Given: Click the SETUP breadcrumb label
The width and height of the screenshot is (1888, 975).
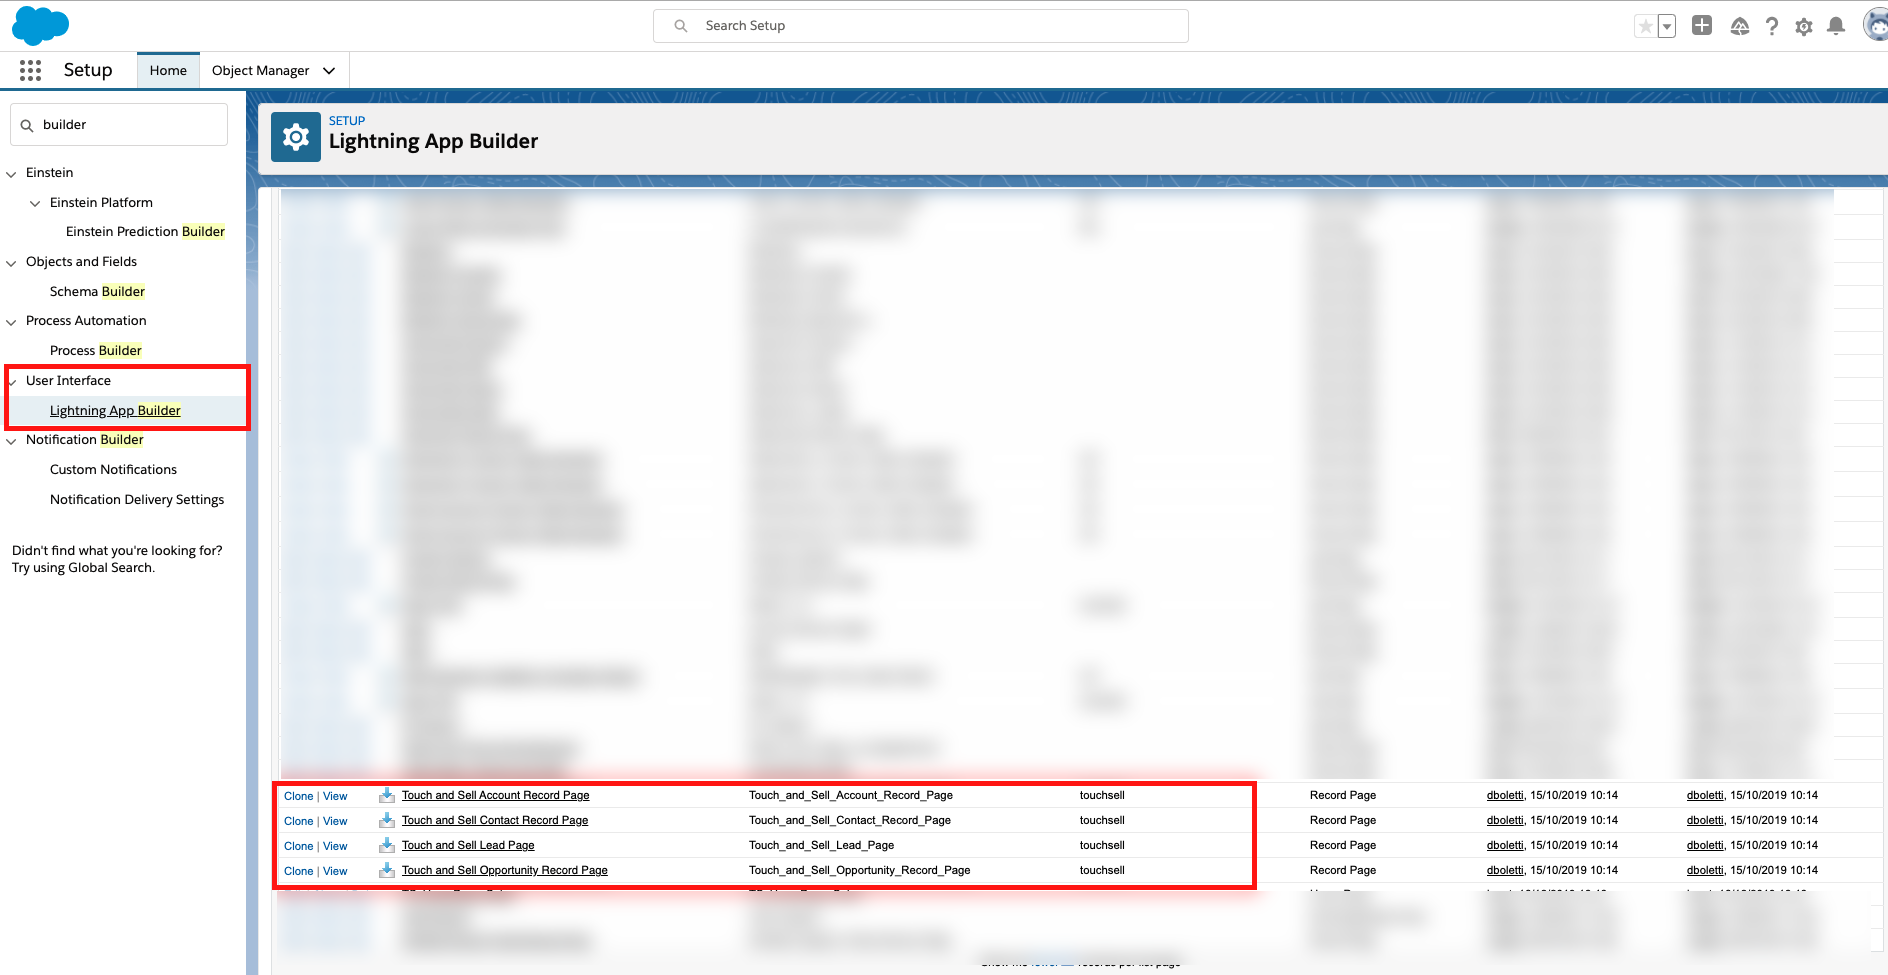Looking at the screenshot, I should pyautogui.click(x=347, y=121).
